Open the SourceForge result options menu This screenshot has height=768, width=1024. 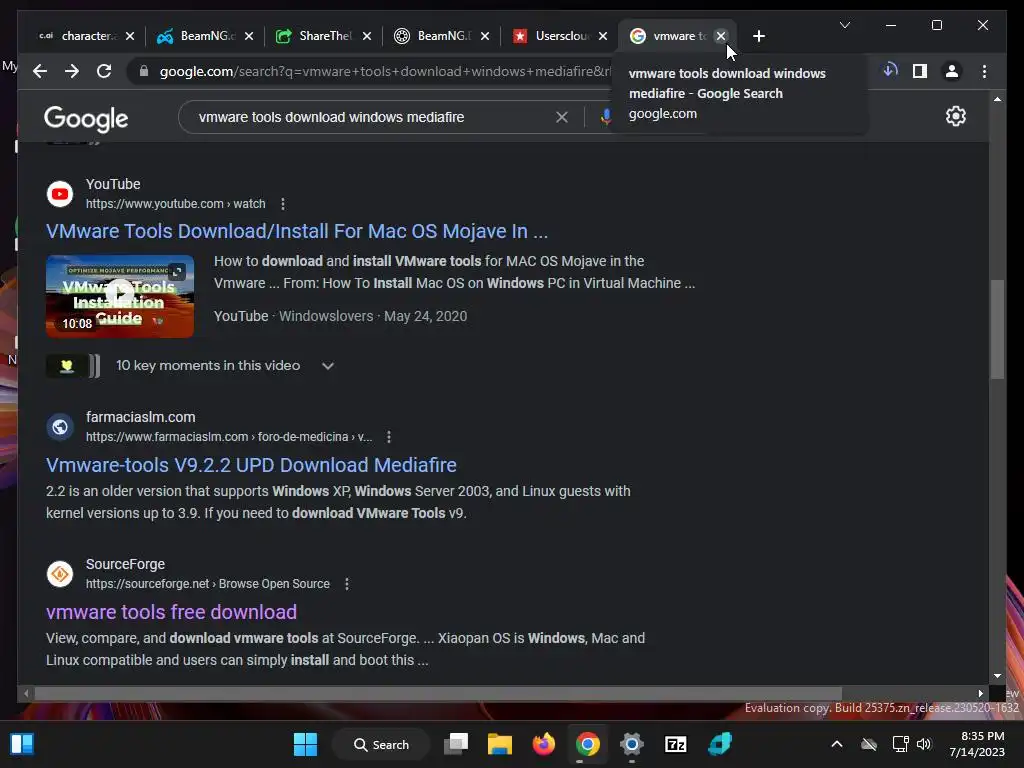click(347, 584)
